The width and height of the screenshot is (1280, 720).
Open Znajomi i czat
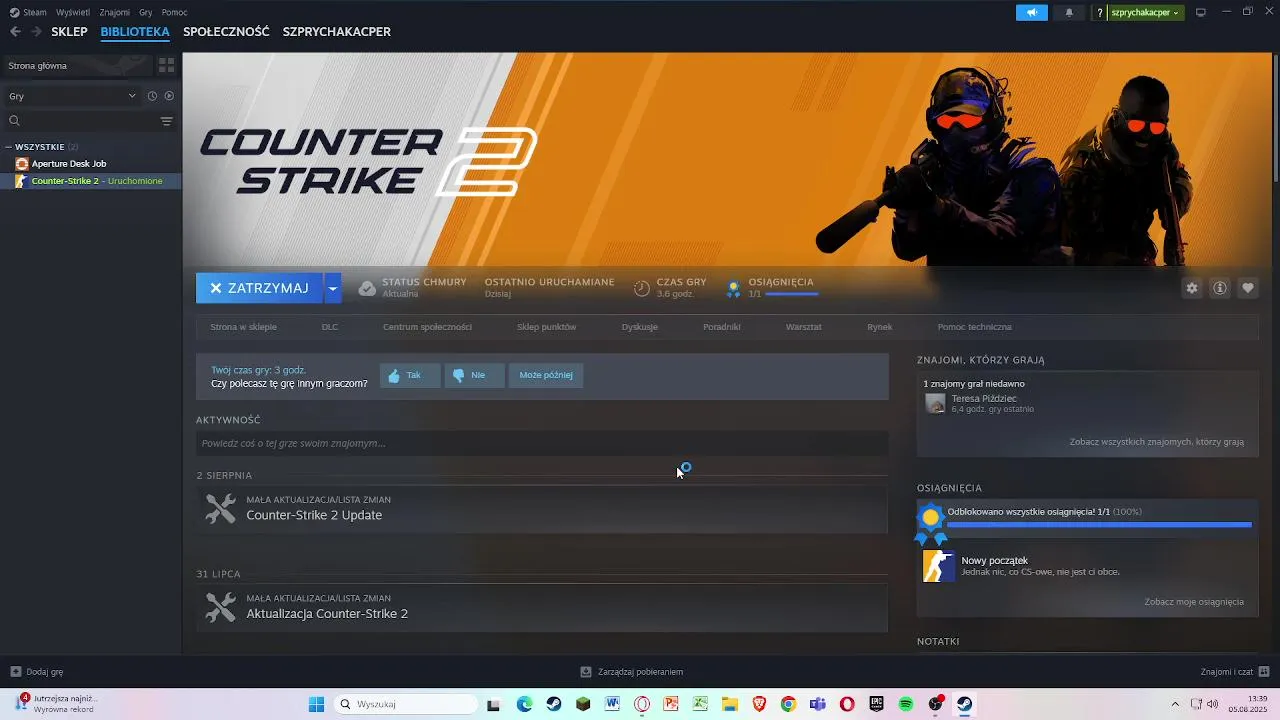click(1235, 672)
